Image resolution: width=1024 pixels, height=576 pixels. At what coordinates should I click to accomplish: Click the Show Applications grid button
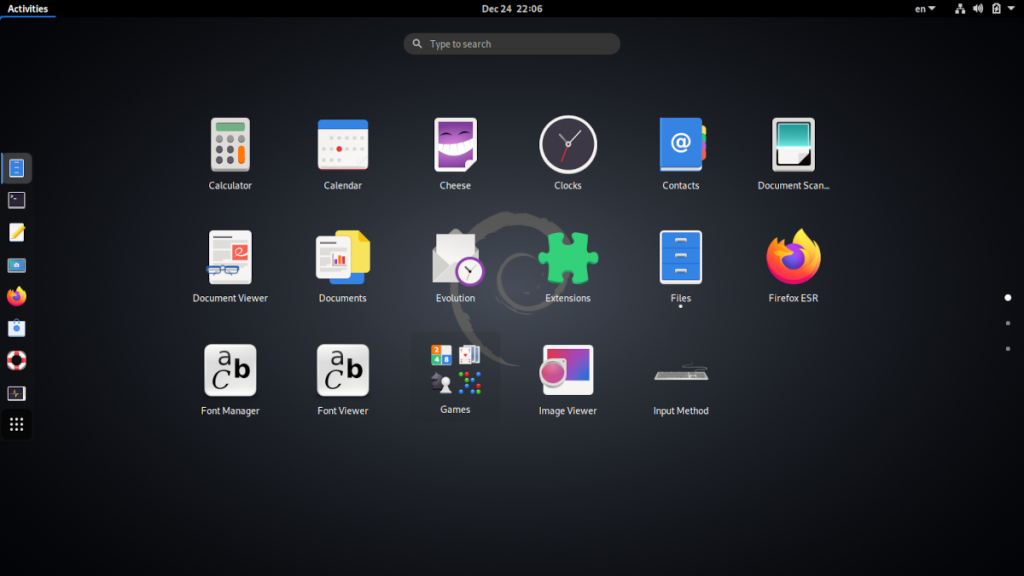click(16, 424)
